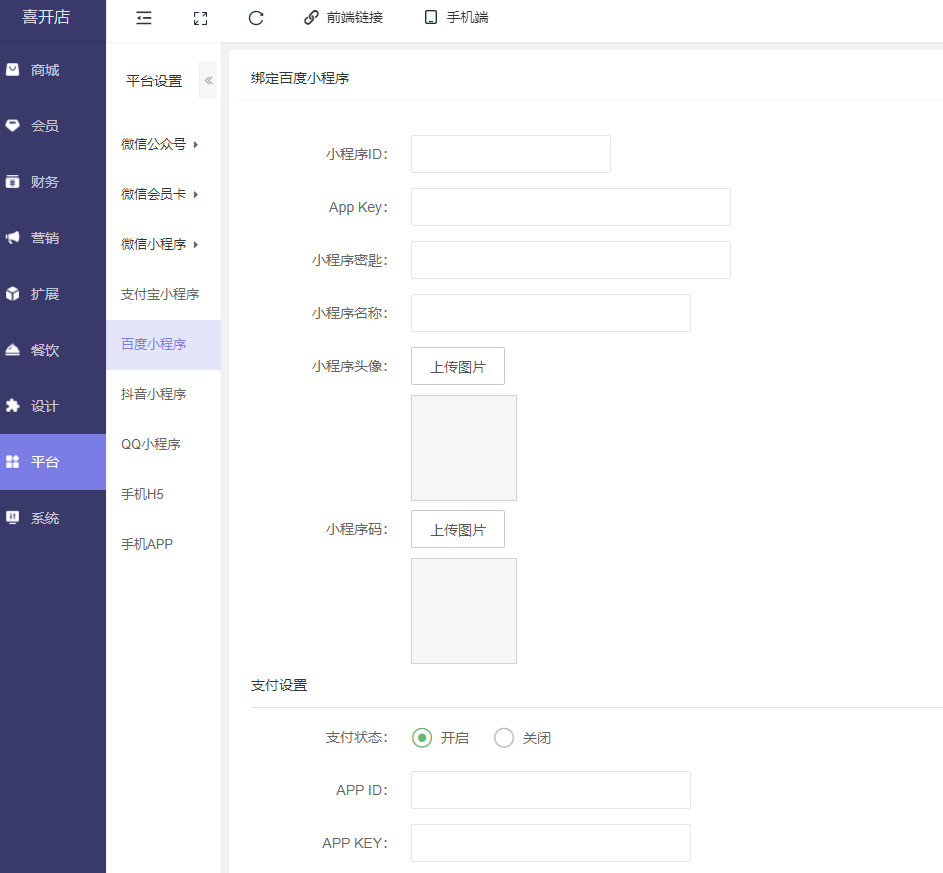Click the 支付设置 section heading
This screenshot has width=943, height=873.
click(x=279, y=685)
